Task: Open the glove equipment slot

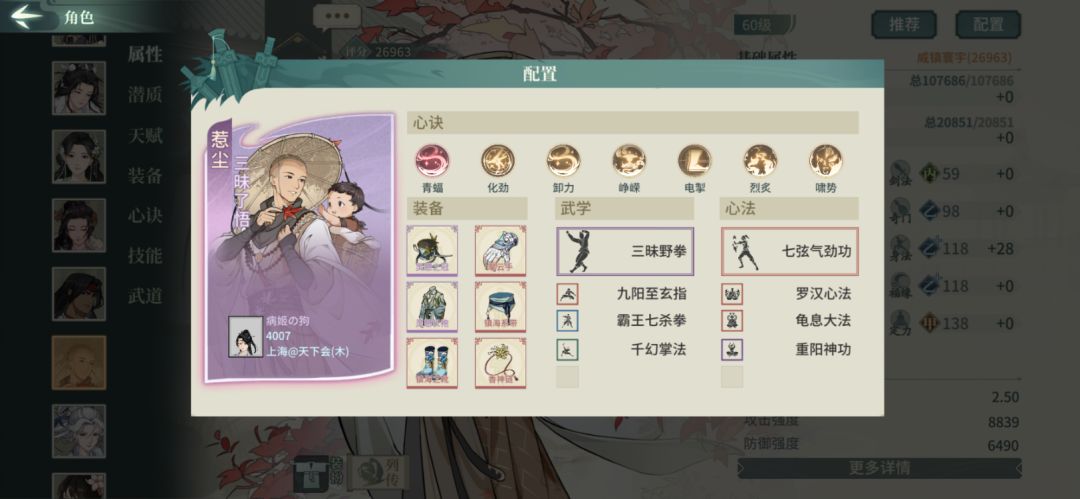Action: coord(500,250)
